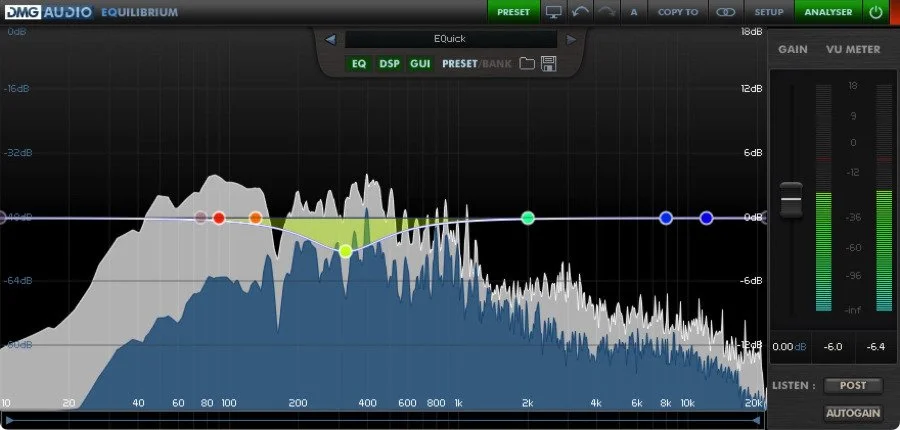Image resolution: width=900 pixels, height=430 pixels.
Task: Click the GAIN label
Action: pyautogui.click(x=793, y=49)
